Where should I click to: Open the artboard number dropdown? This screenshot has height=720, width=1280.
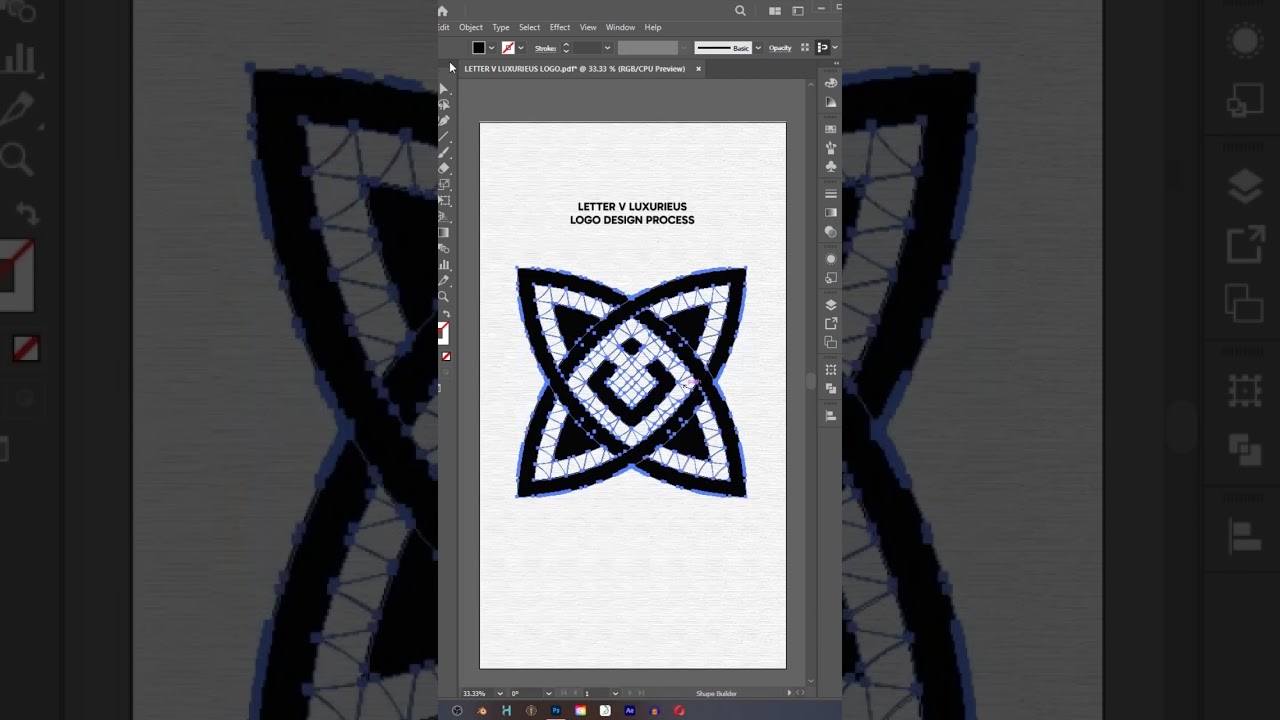pos(615,693)
